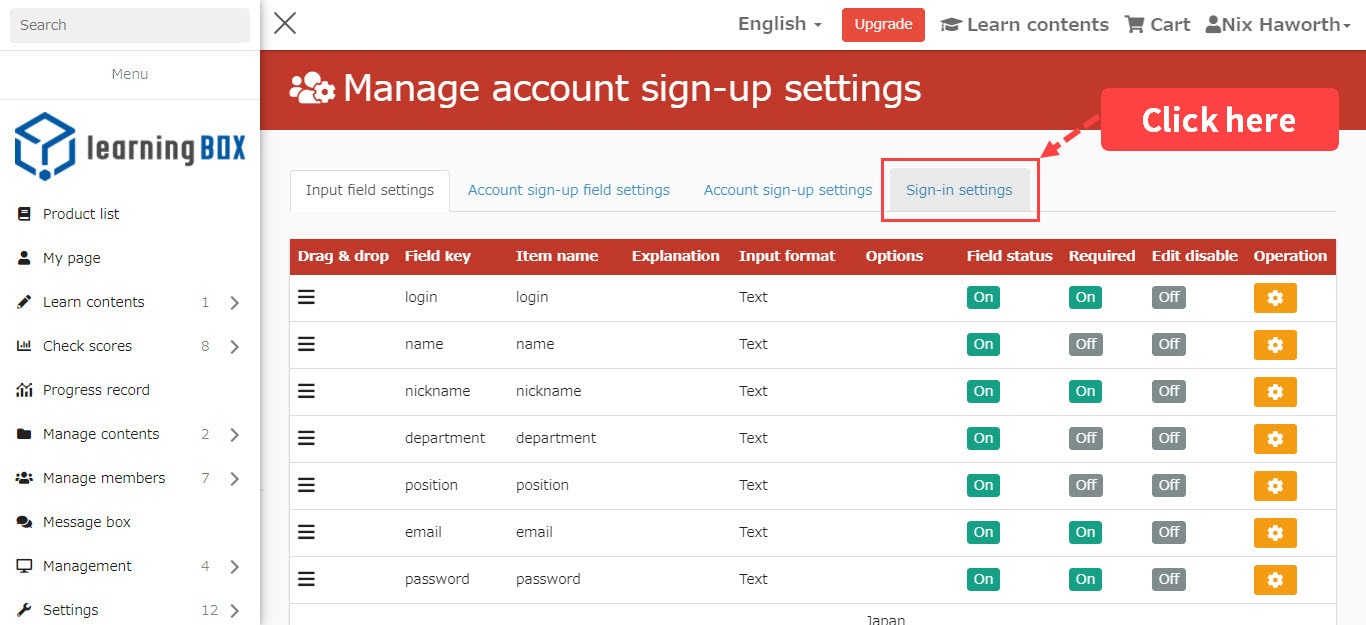1366x625 pixels.
Task: Click drag handle icon for nickname row
Action: 307,391
